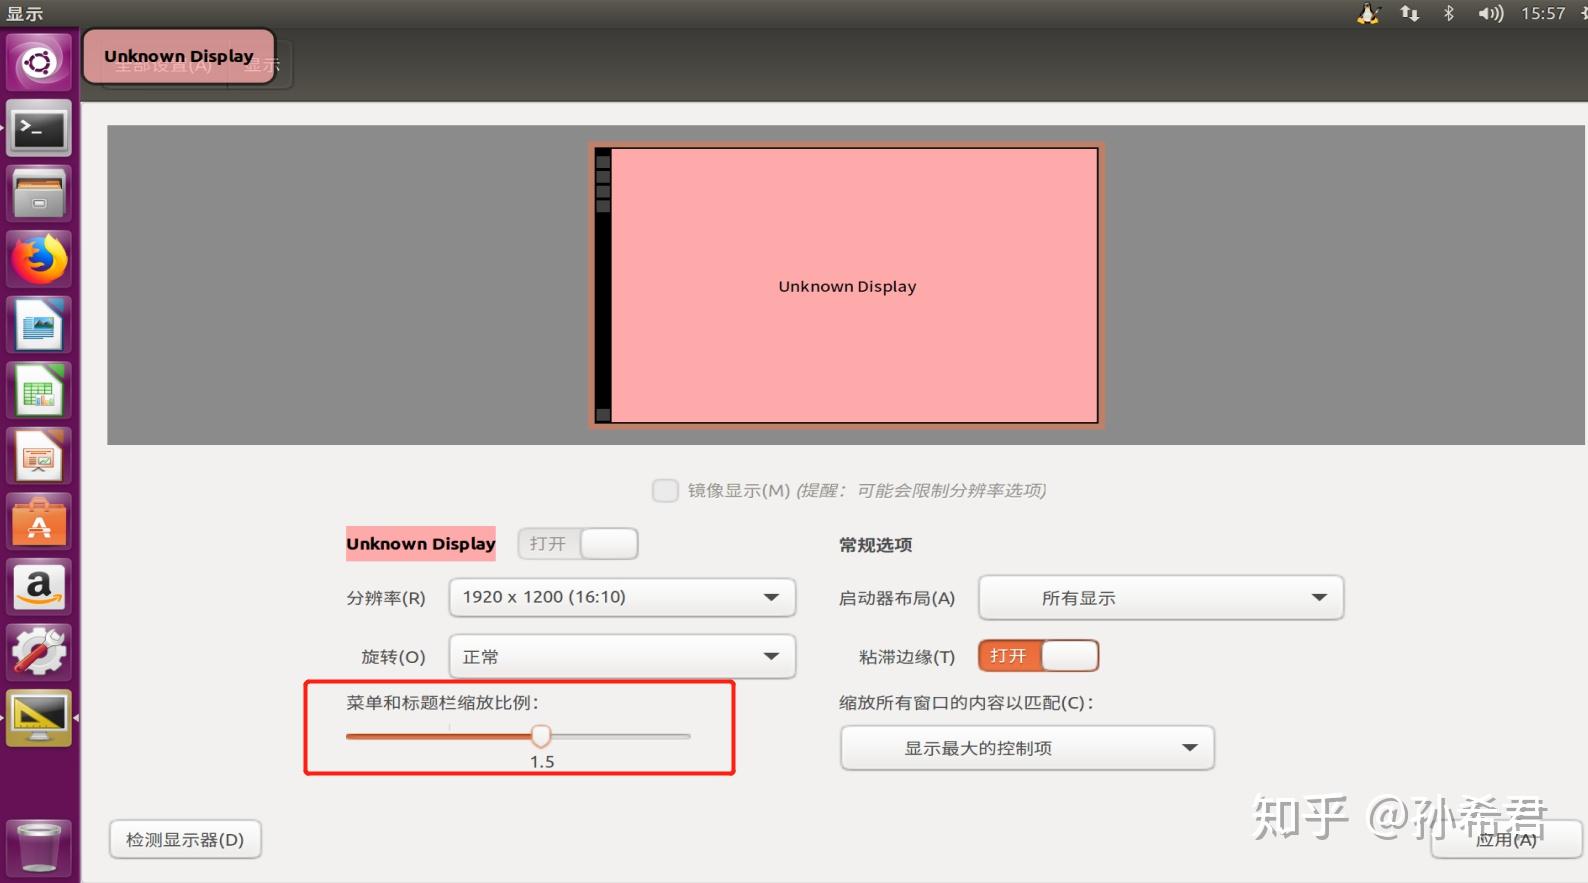Select the Displays app launcher icon
Screen dimensions: 1588x883
pos(39,718)
